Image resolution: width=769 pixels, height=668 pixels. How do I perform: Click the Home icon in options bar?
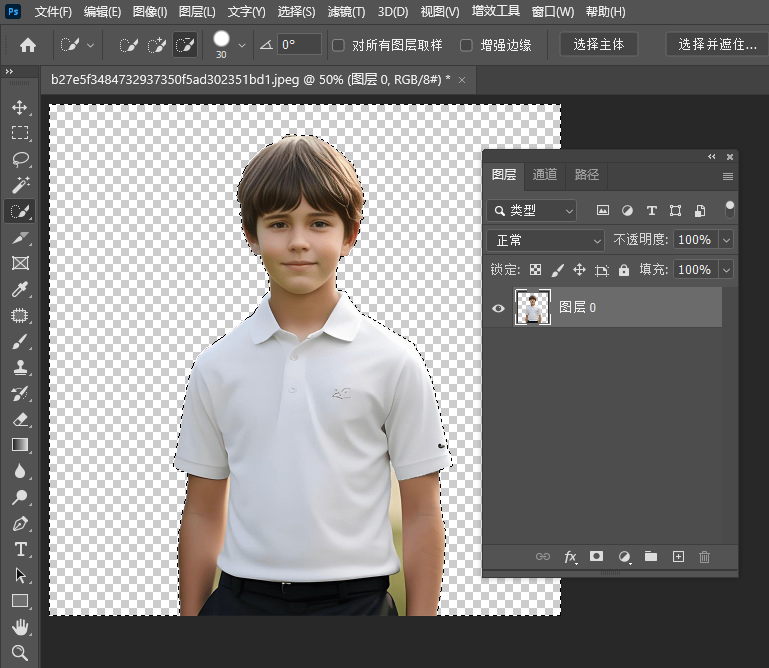(x=28, y=45)
